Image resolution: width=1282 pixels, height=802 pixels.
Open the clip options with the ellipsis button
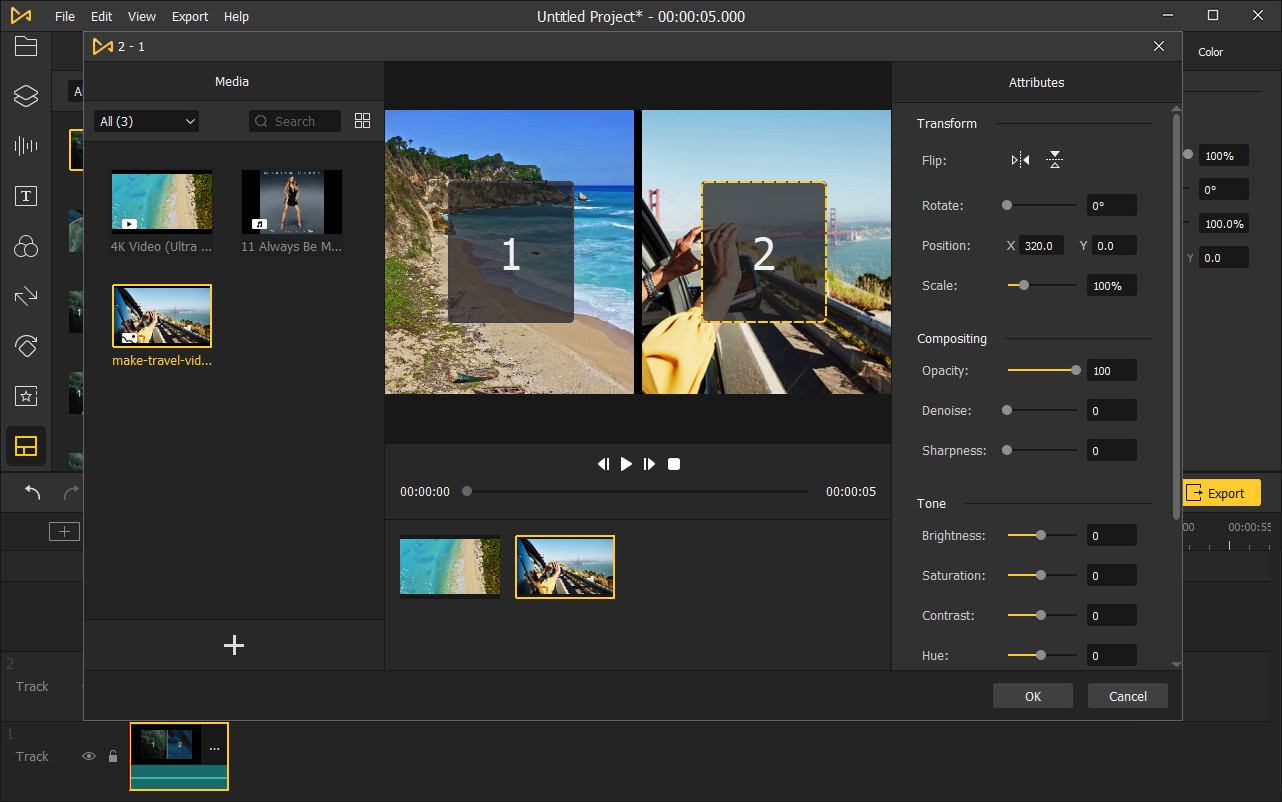pyautogui.click(x=214, y=746)
